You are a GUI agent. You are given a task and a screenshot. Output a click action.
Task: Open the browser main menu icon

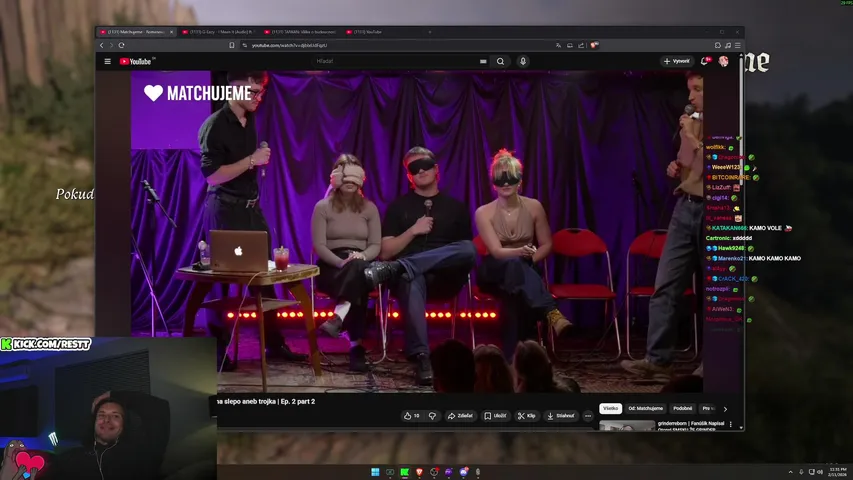pos(738,46)
